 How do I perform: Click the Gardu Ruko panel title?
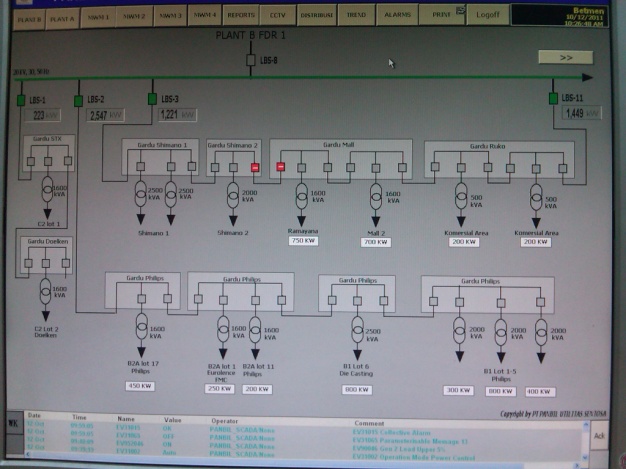pyautogui.click(x=487, y=146)
